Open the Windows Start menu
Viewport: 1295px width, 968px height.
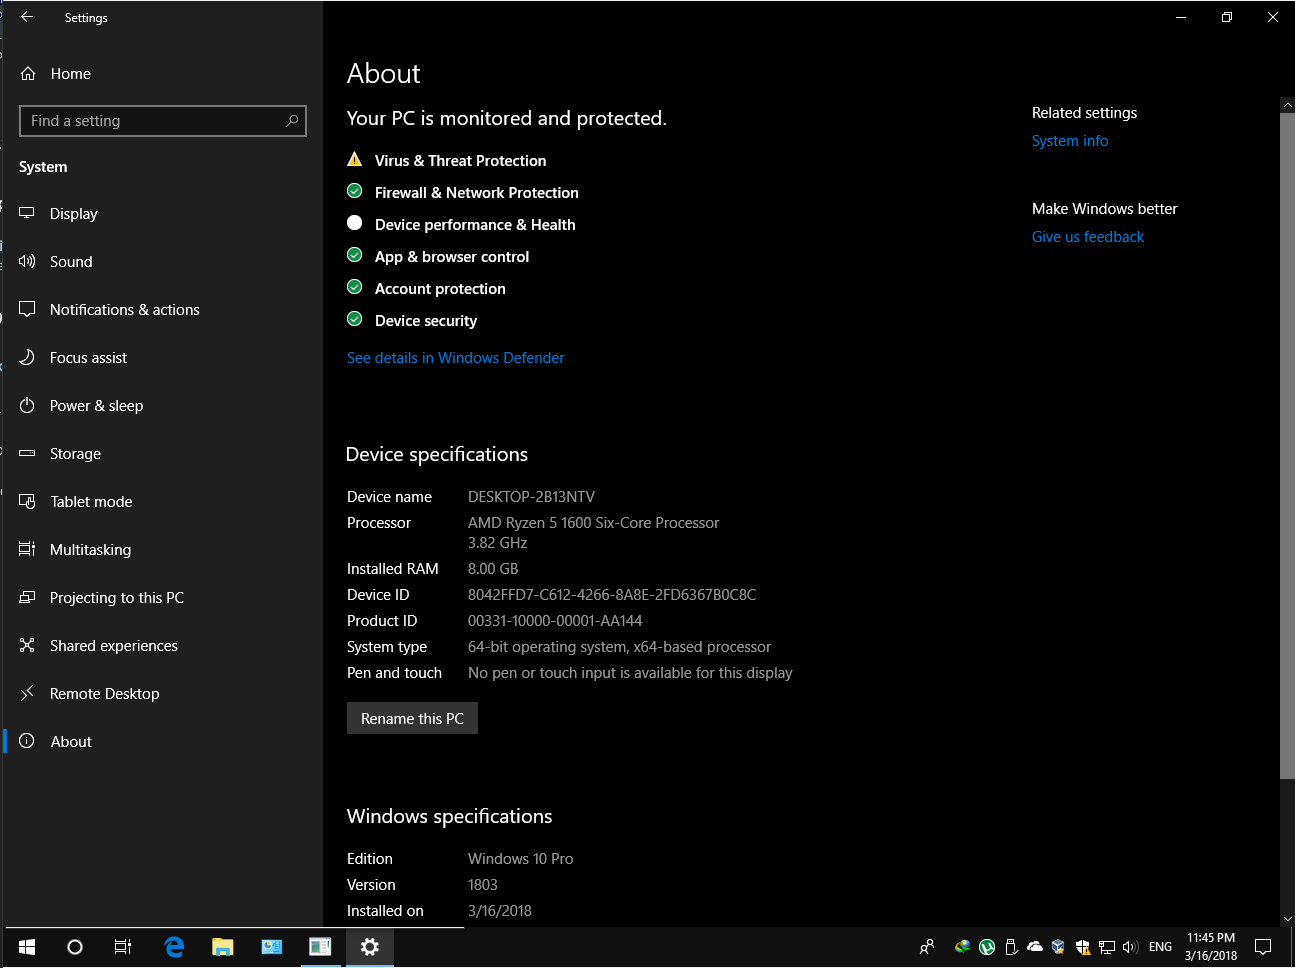coord(27,947)
